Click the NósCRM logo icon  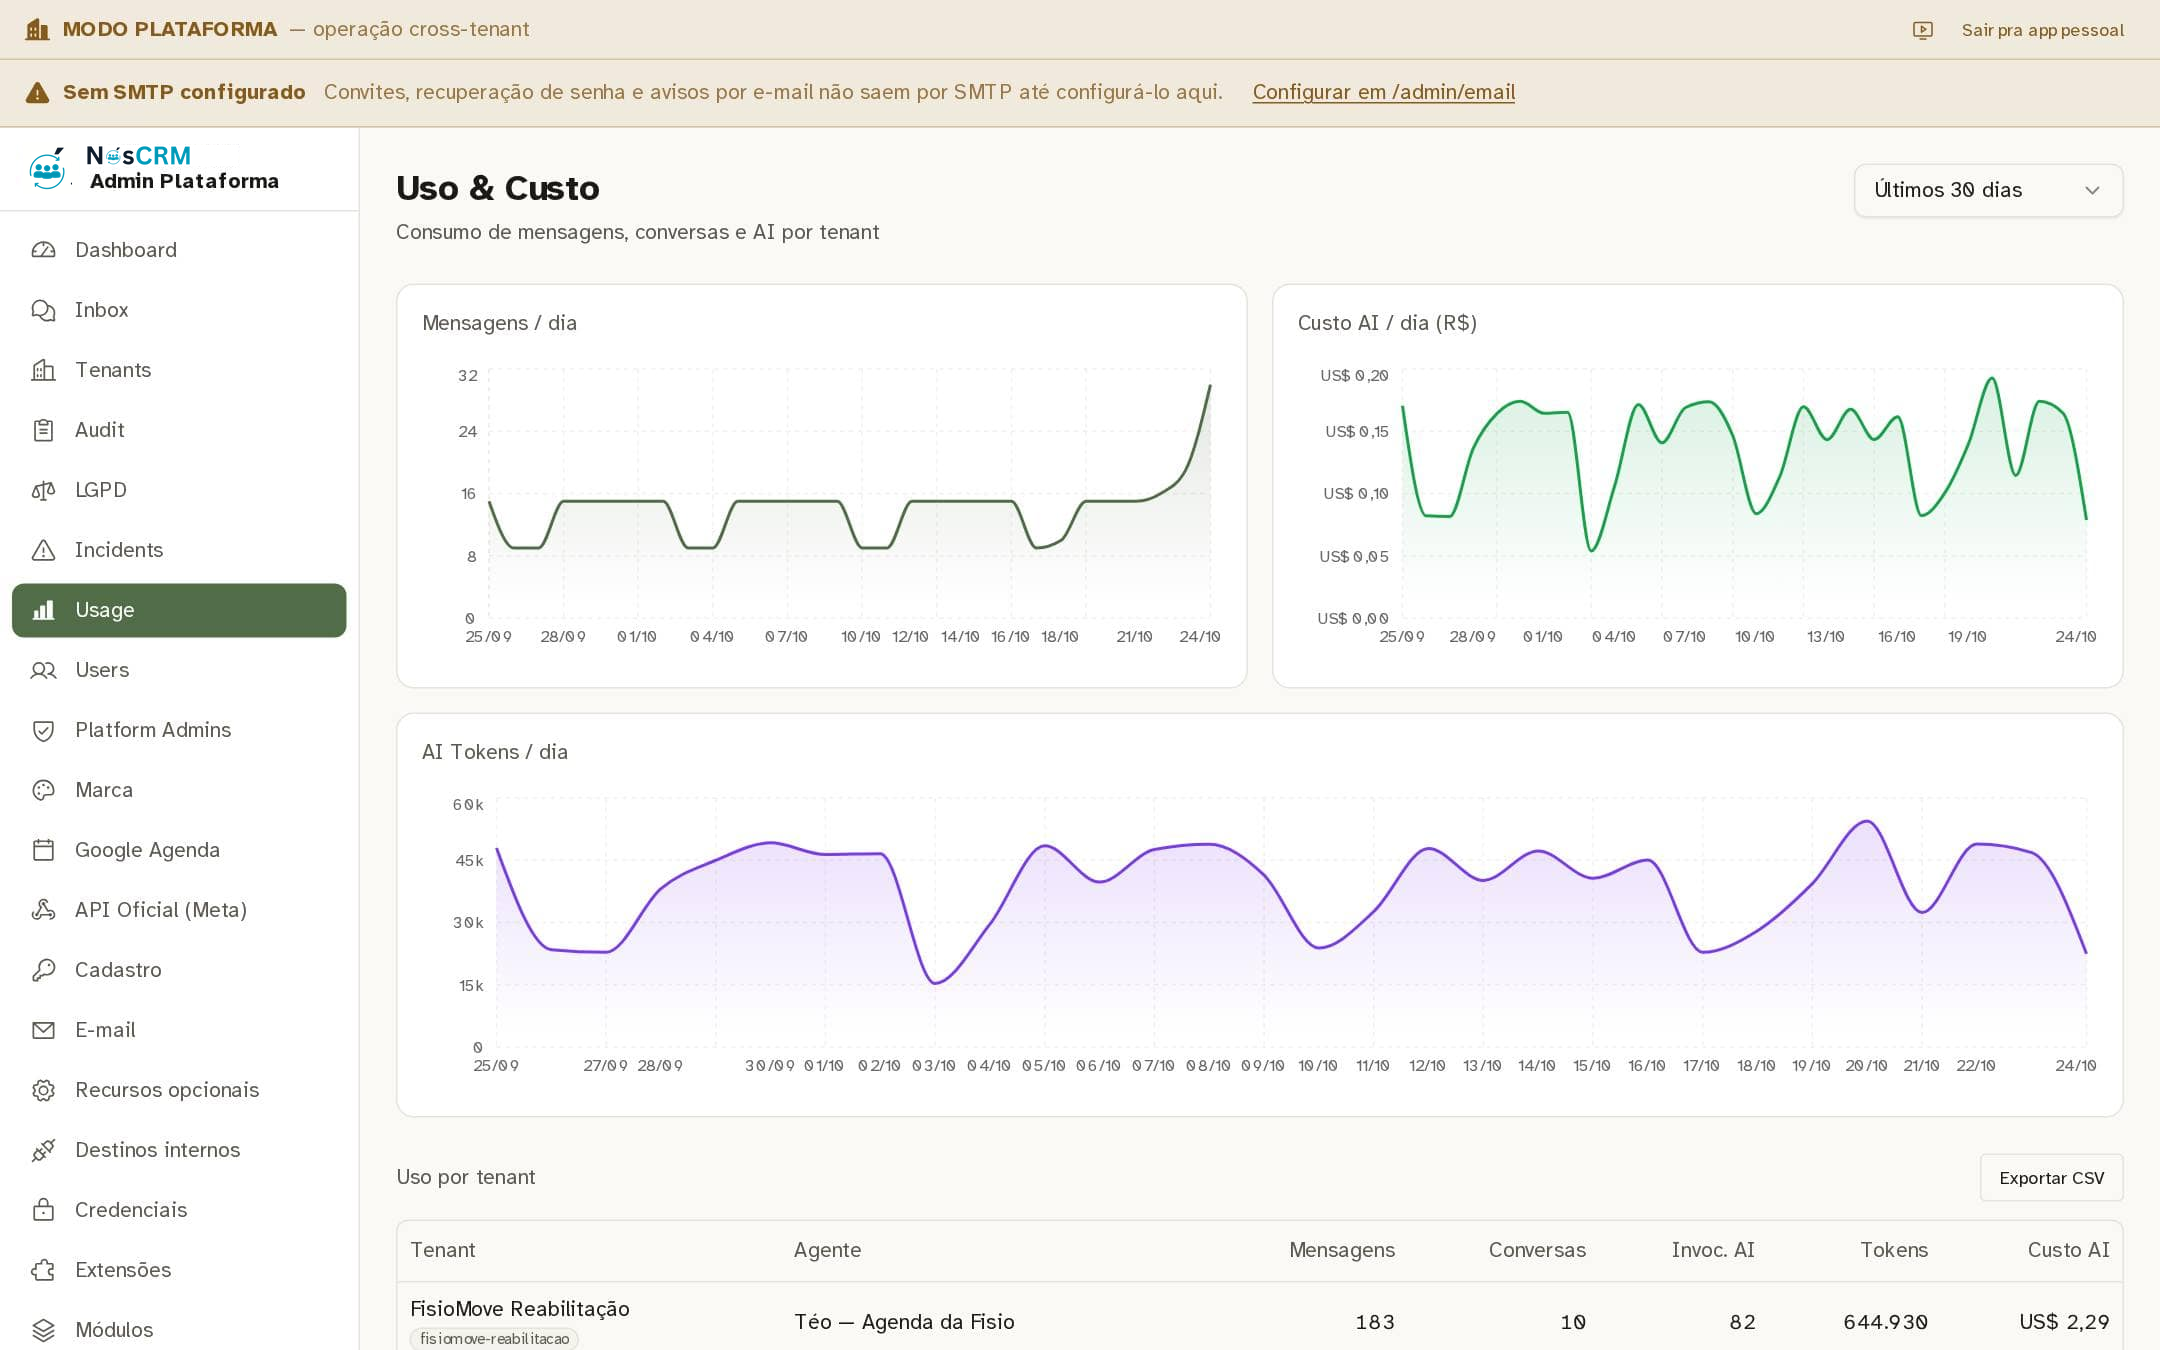coord(48,168)
